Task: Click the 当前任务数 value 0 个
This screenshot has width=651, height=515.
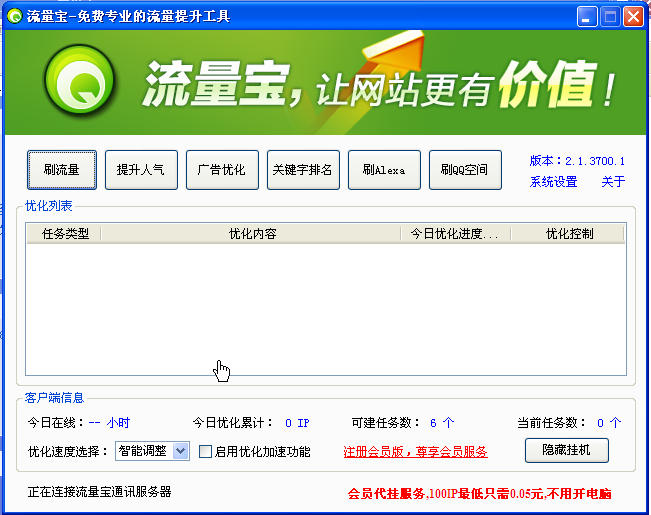Action: click(x=609, y=423)
